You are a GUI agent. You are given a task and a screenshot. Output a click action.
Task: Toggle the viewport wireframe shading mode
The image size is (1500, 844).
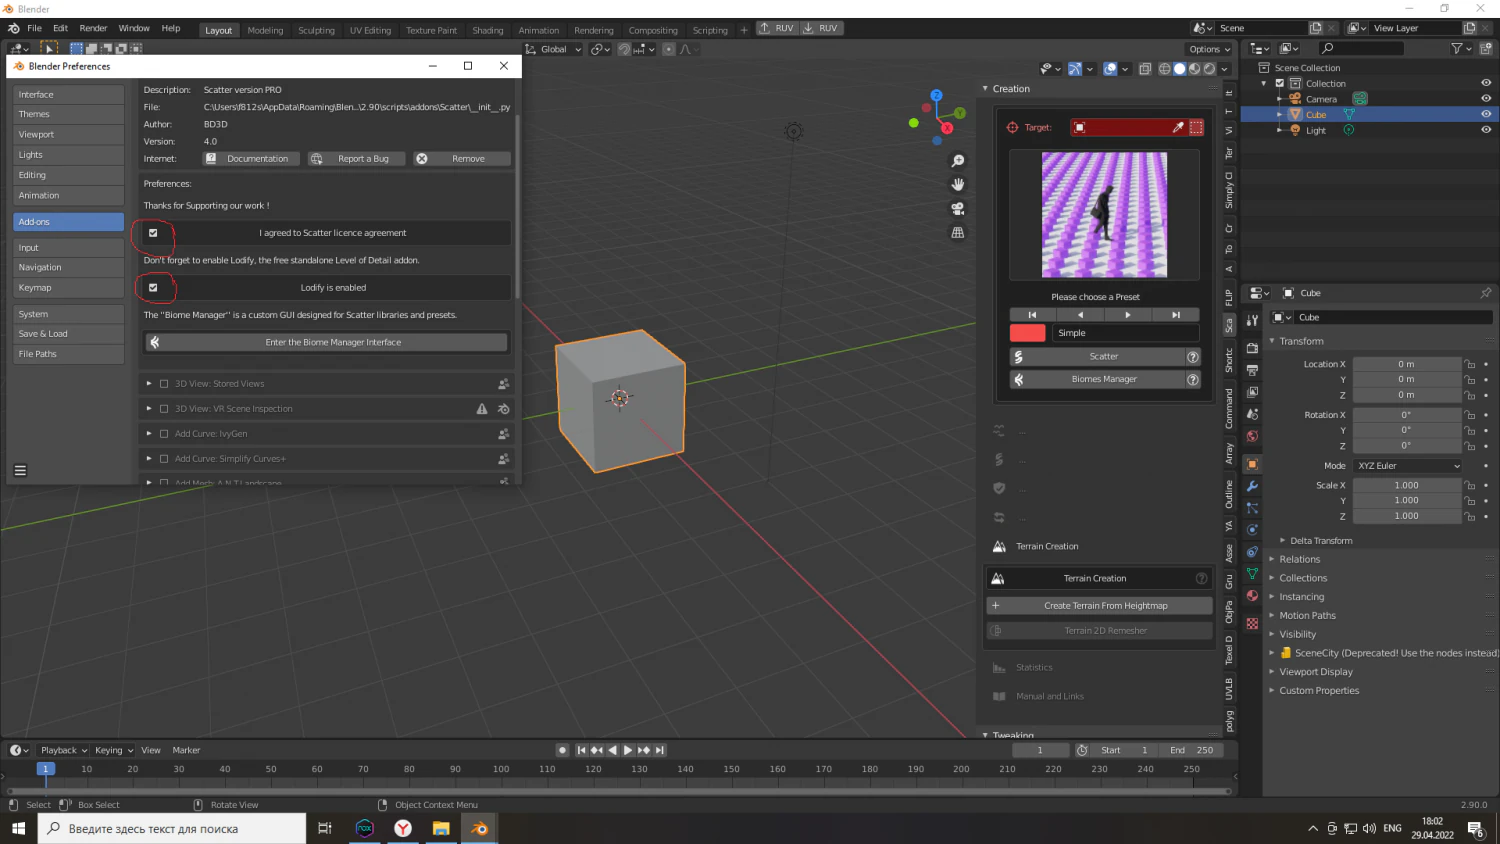(1164, 68)
